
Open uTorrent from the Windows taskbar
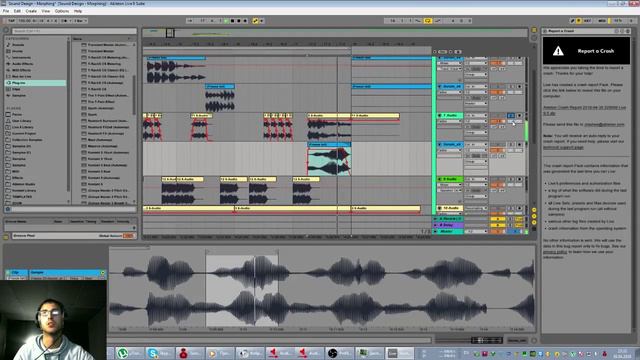pyautogui.click(x=128, y=353)
